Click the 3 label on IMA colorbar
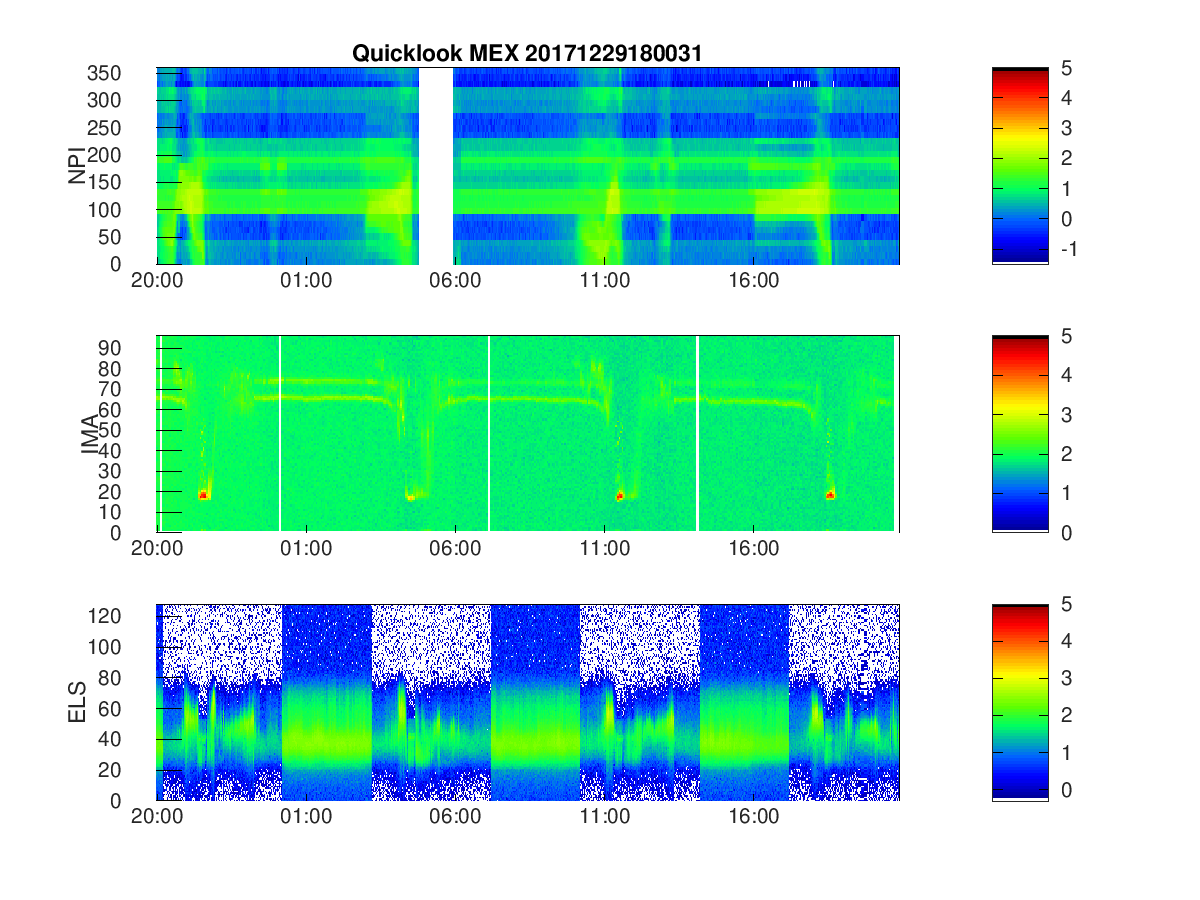The image size is (1200, 900). [x=1065, y=415]
